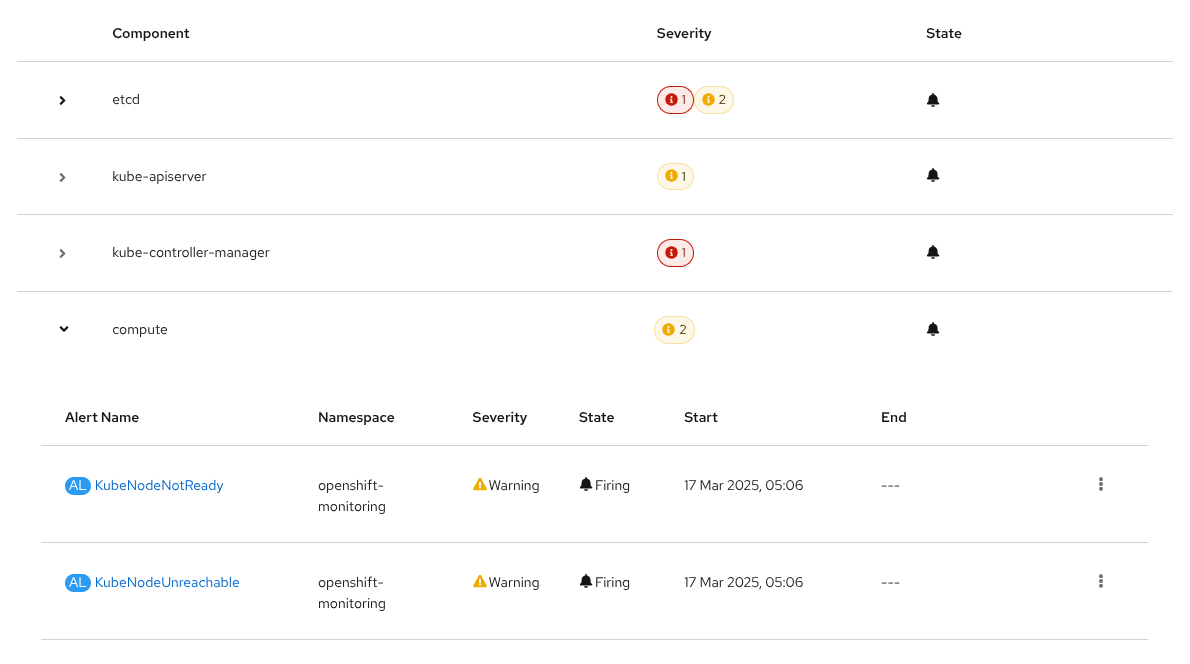Click the etcd critical severity badge
Screen dimensions: 1190x664
[x=675, y=100]
